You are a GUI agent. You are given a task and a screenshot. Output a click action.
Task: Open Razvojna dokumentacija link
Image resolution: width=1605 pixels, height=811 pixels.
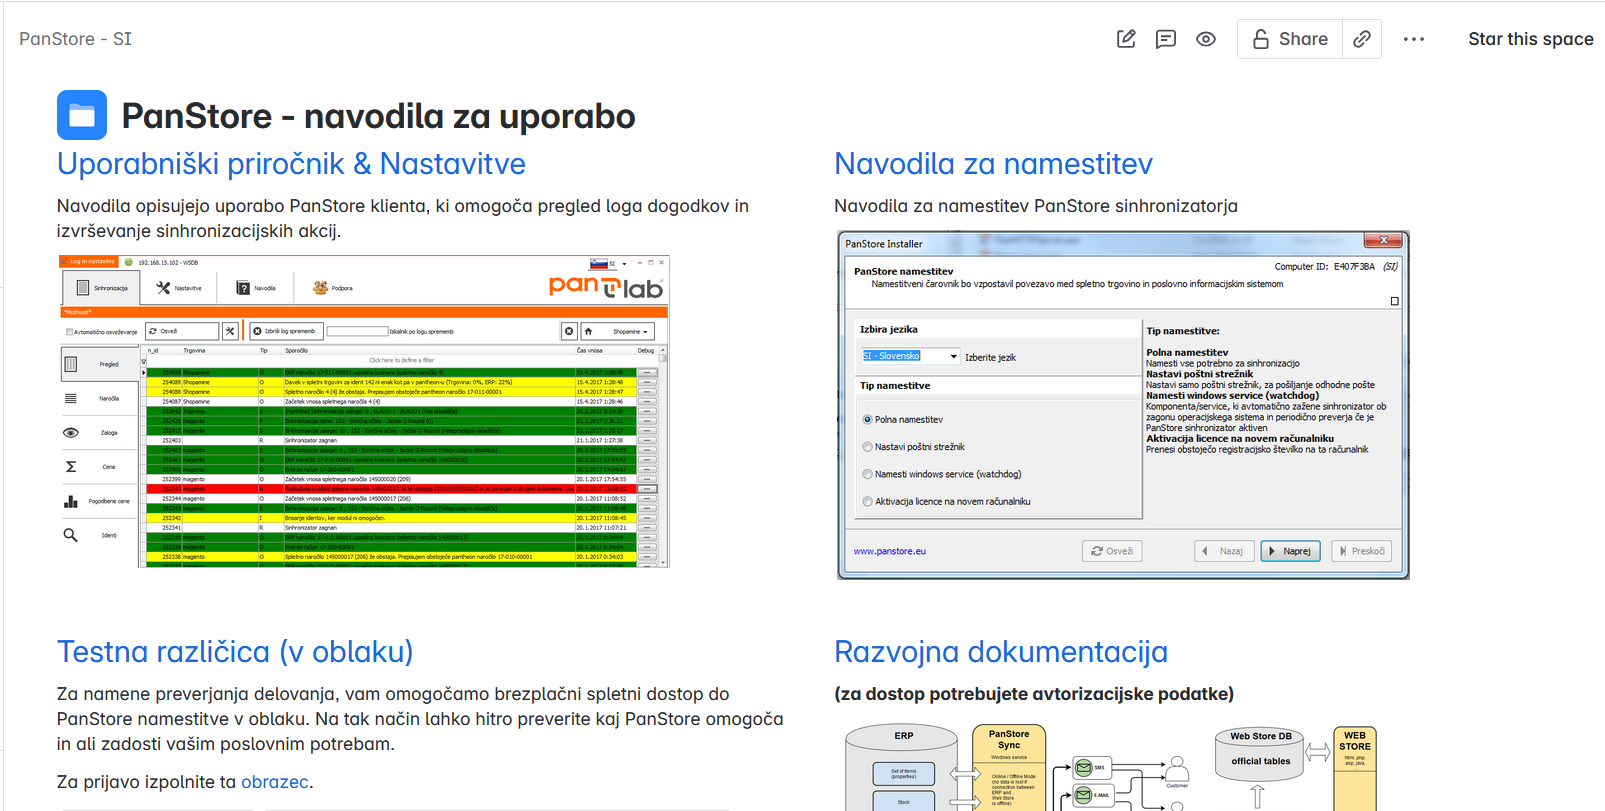1001,651
